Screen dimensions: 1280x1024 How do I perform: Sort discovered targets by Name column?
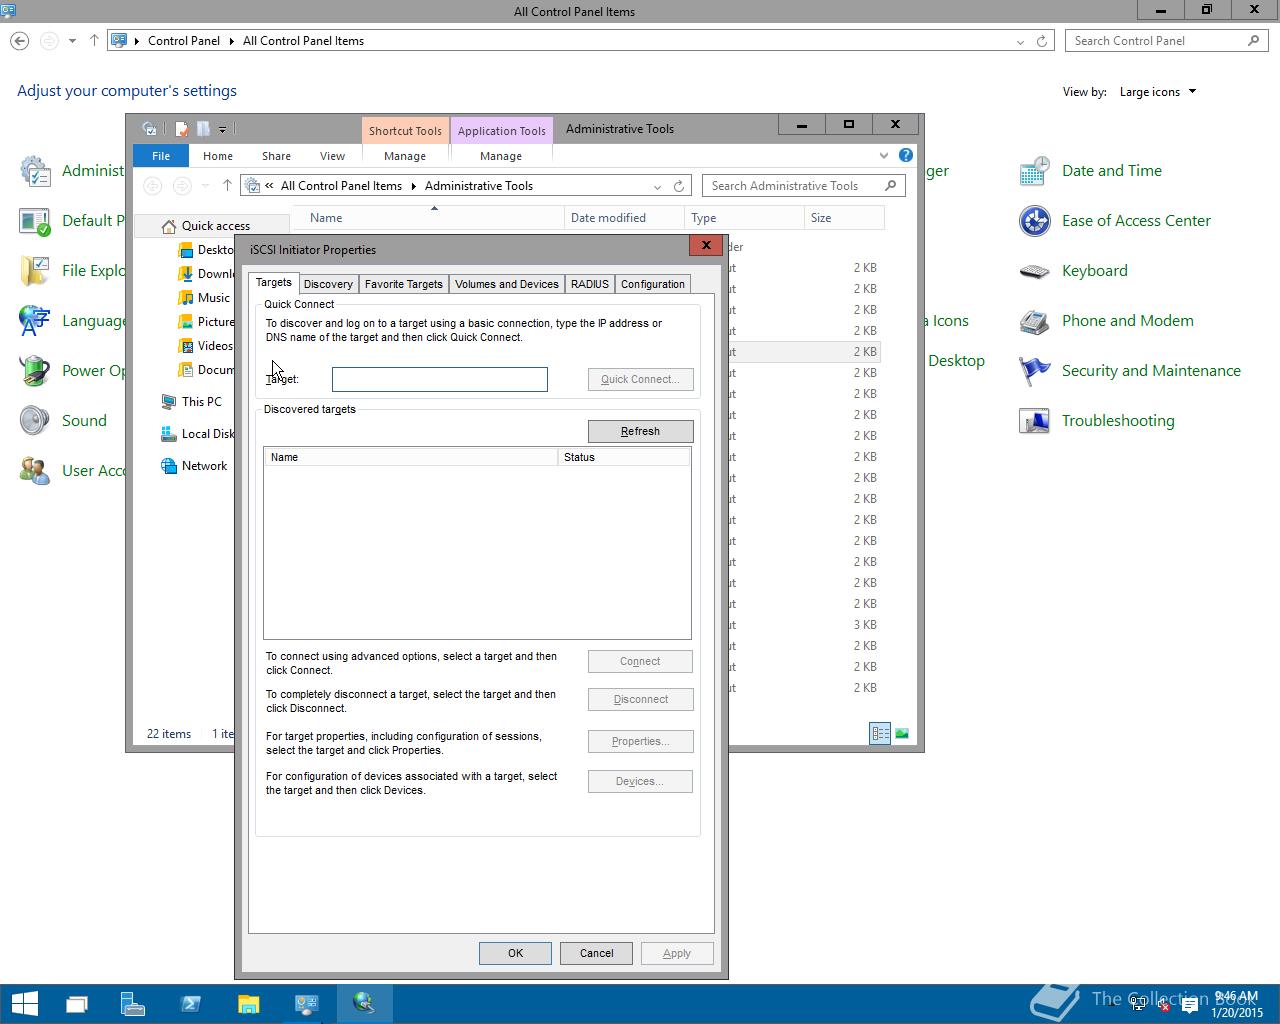(411, 457)
